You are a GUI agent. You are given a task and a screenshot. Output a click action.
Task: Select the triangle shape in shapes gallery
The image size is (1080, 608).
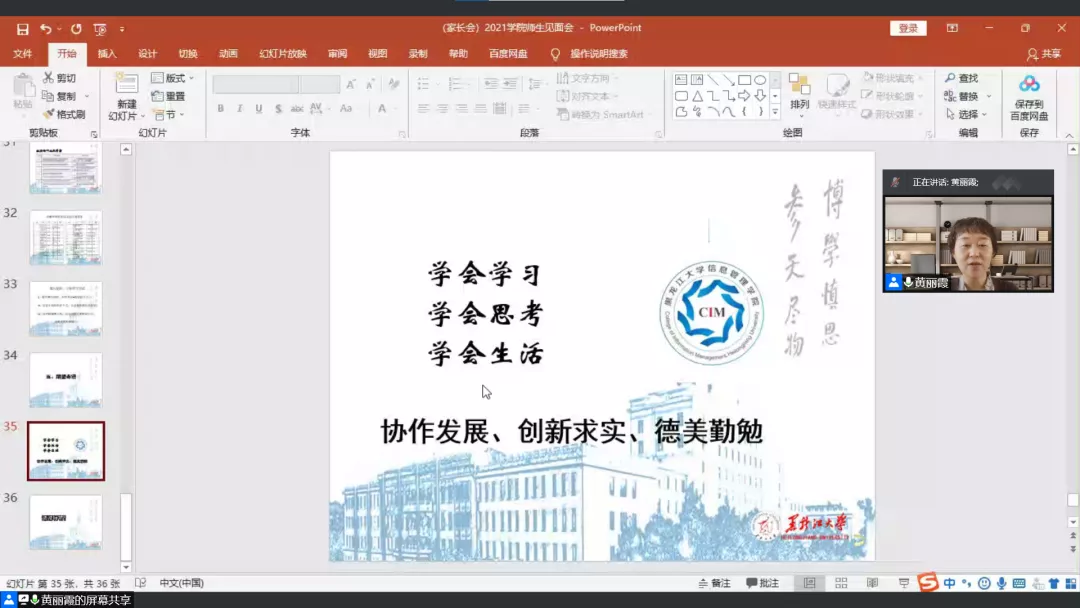pyautogui.click(x=698, y=96)
